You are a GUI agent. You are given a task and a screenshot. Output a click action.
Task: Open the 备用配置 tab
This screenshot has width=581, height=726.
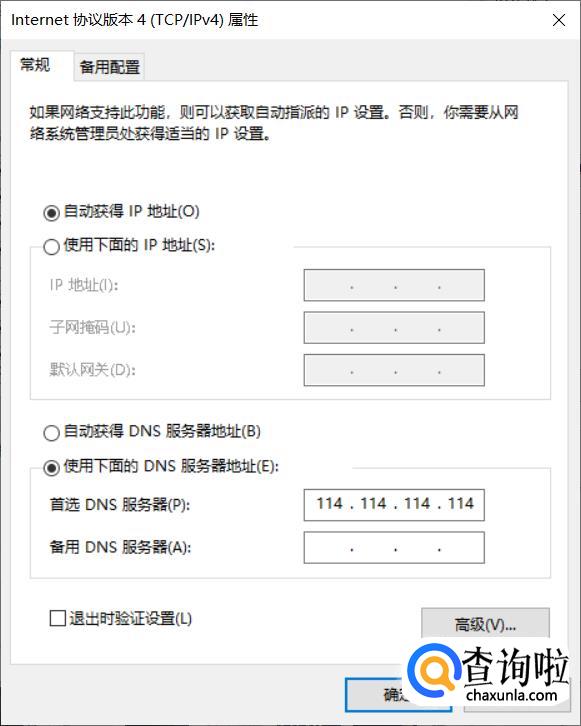110,67
